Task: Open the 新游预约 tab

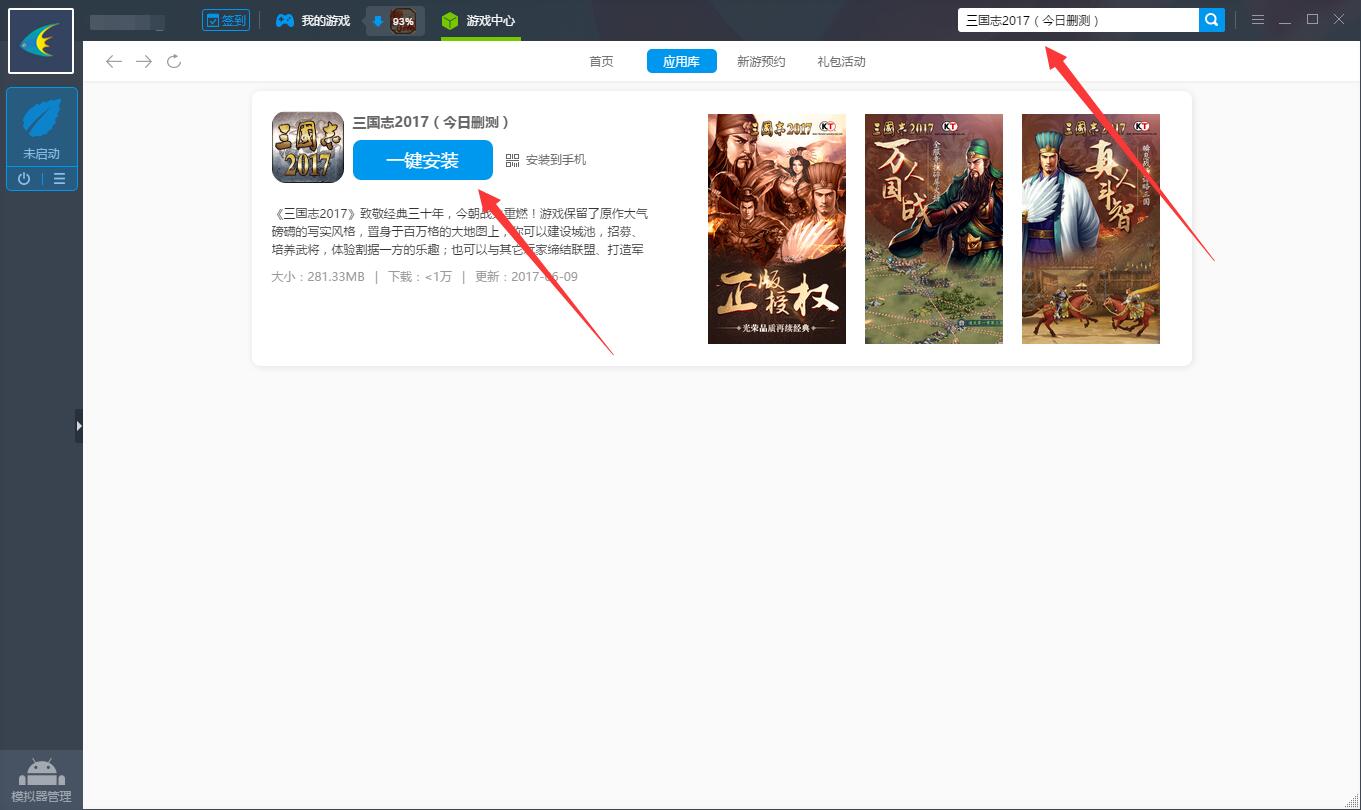Action: (x=761, y=62)
